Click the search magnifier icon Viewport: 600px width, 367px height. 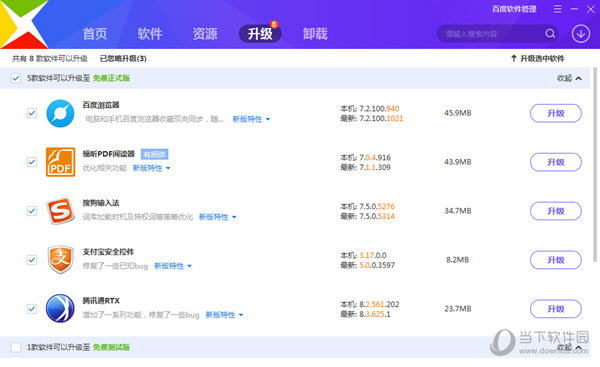(550, 34)
